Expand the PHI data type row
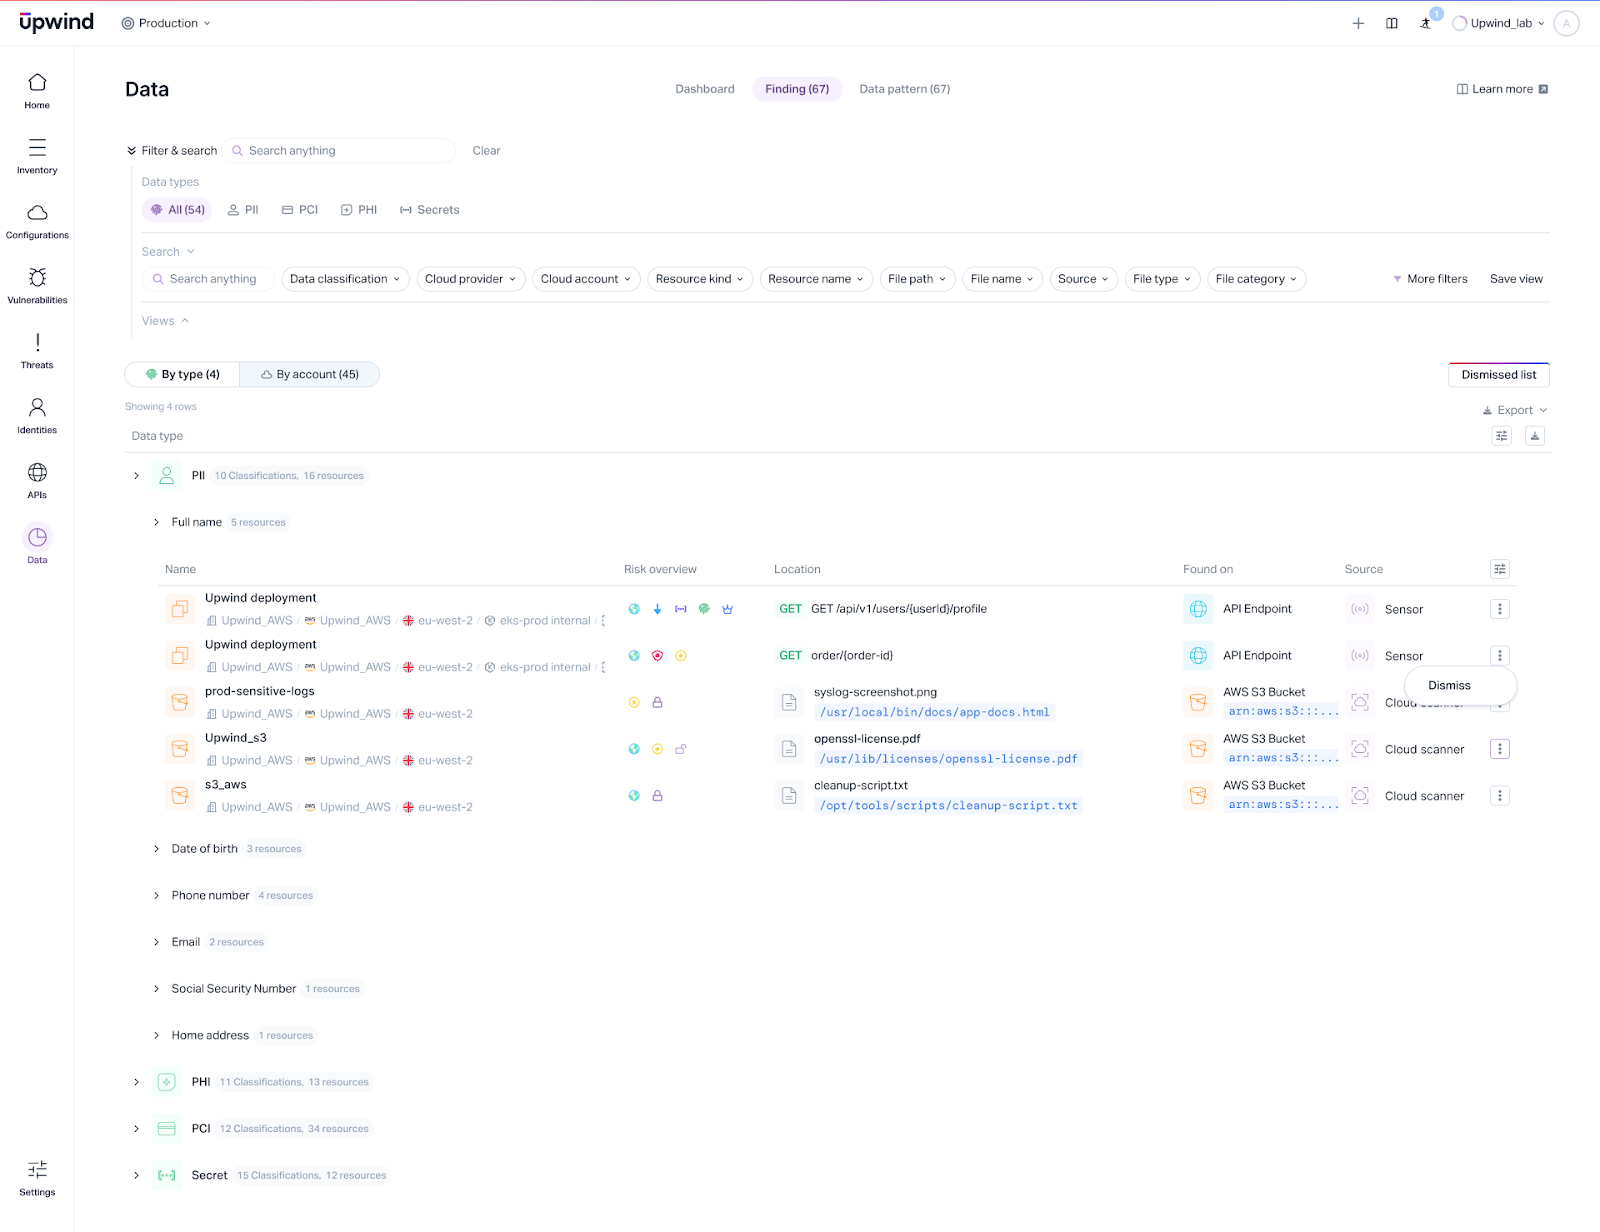The width and height of the screenshot is (1600, 1232). [x=136, y=1082]
